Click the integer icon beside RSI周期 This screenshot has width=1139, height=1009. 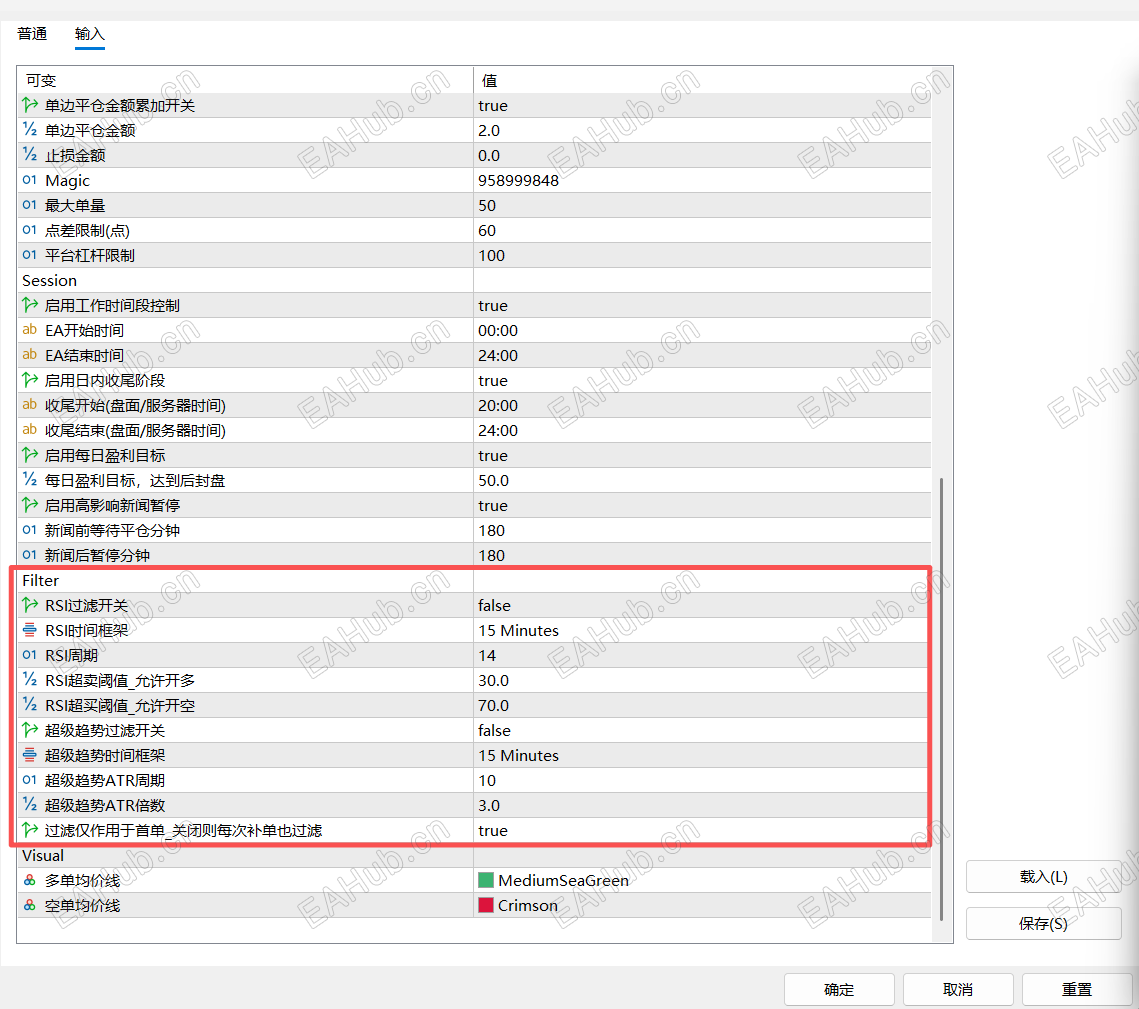[30, 655]
